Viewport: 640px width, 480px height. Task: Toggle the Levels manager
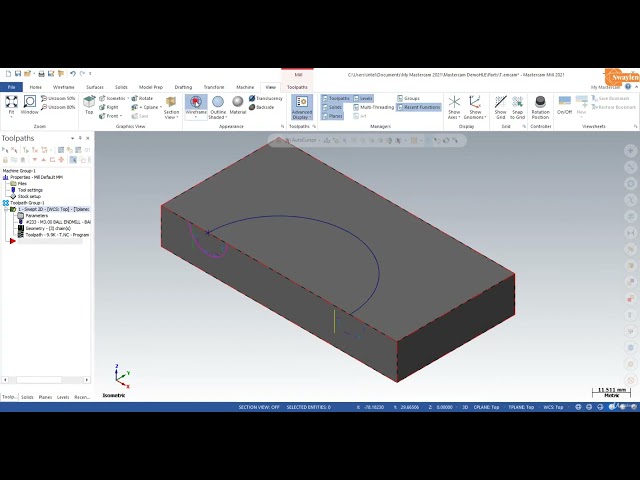(363, 98)
